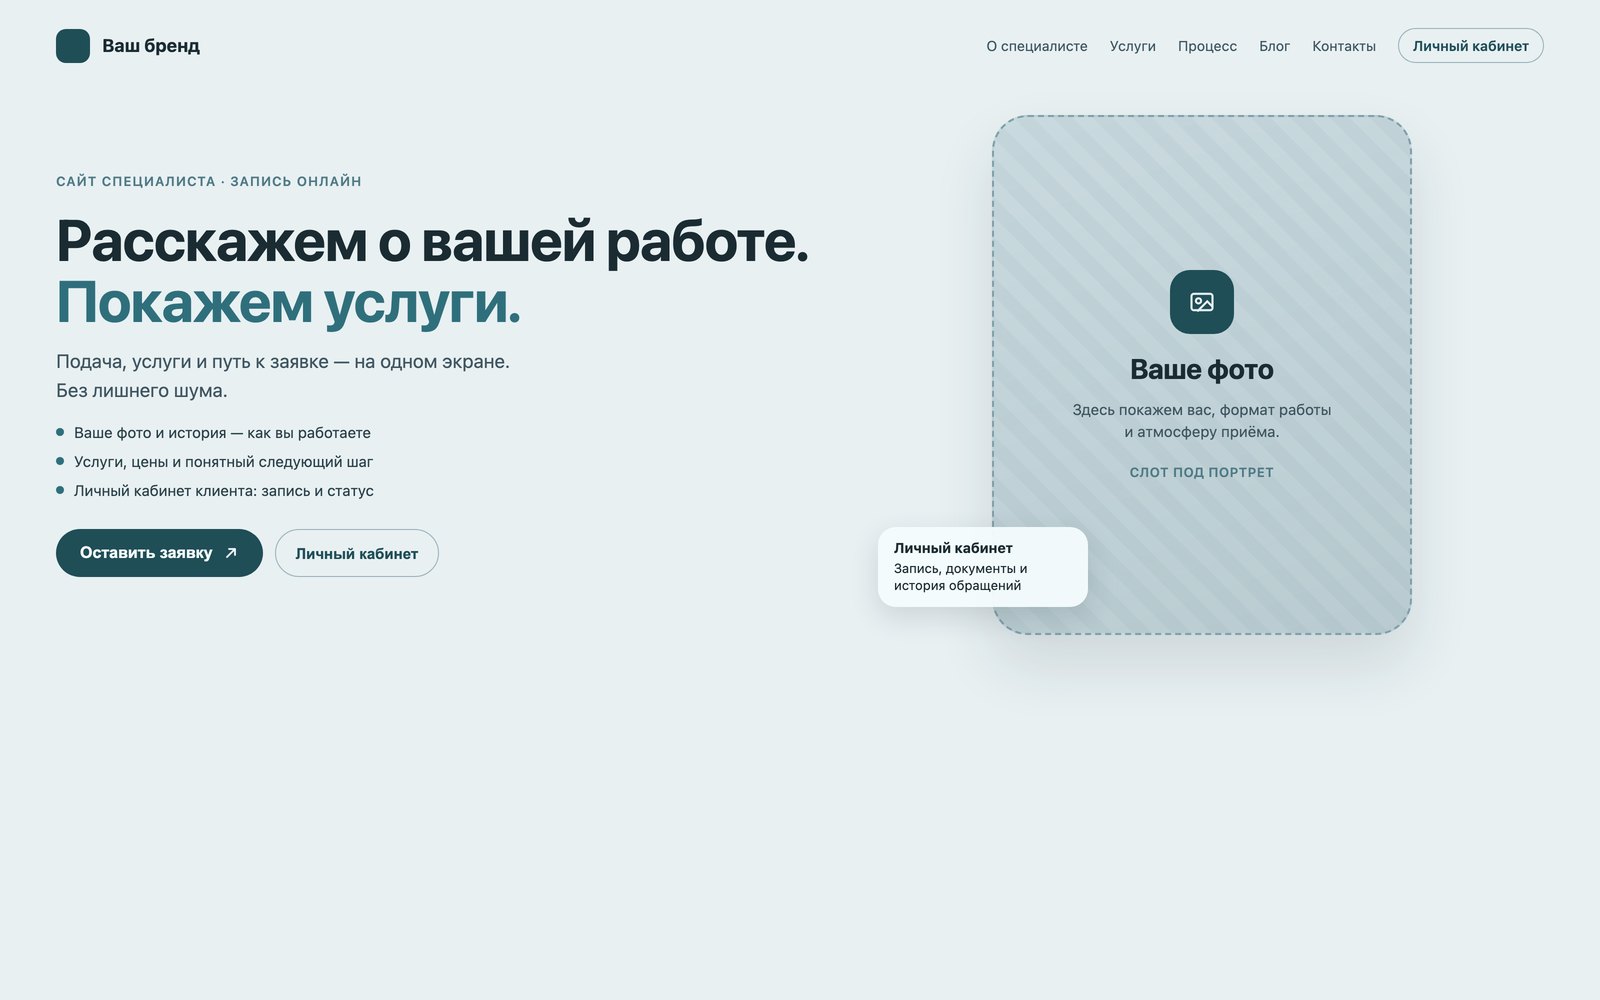Viewport: 1600px width, 1000px height.
Task: Click the 'Ваш бренд' brand name
Action: tap(151, 46)
